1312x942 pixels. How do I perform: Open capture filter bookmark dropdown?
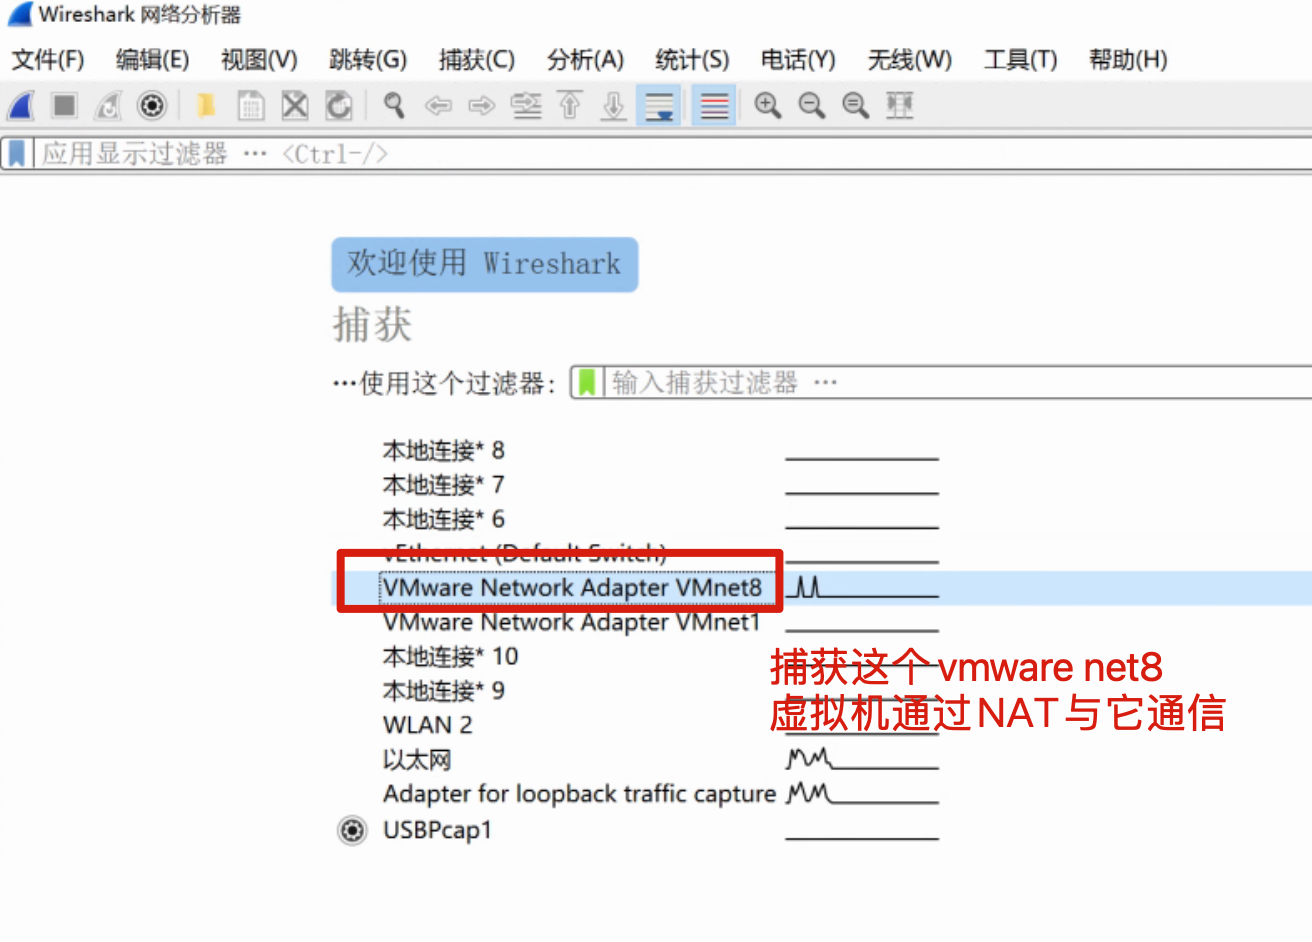coord(587,382)
